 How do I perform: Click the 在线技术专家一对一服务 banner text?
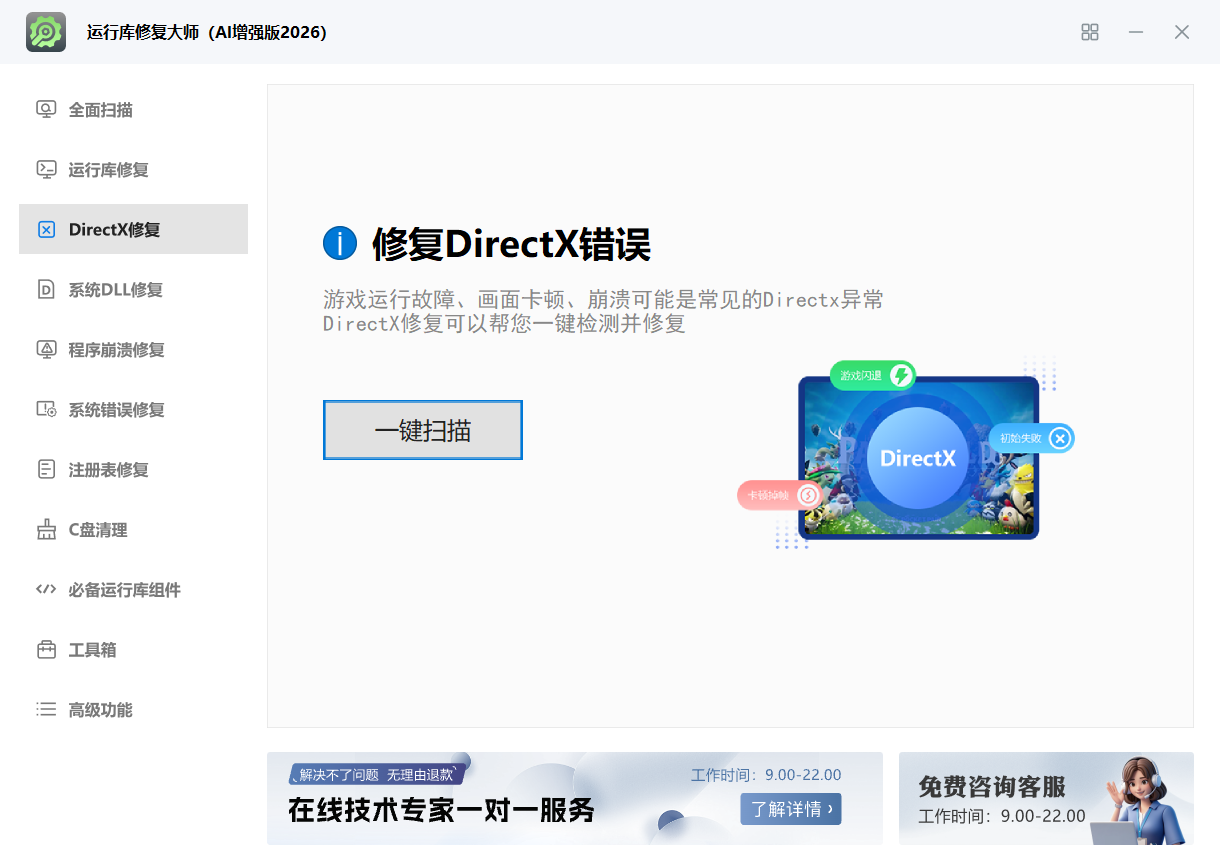pyautogui.click(x=441, y=810)
